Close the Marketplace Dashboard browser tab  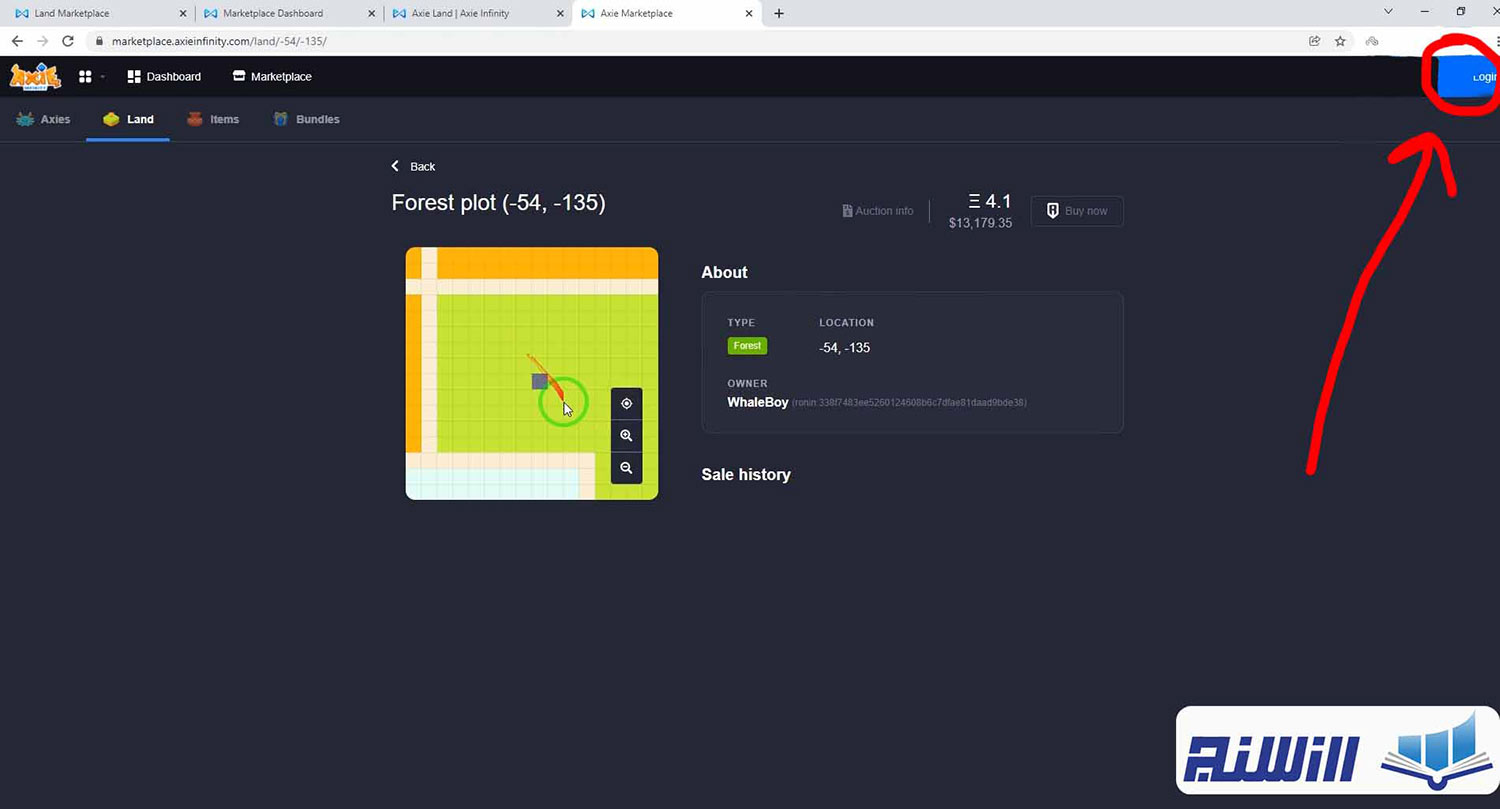[x=372, y=14]
